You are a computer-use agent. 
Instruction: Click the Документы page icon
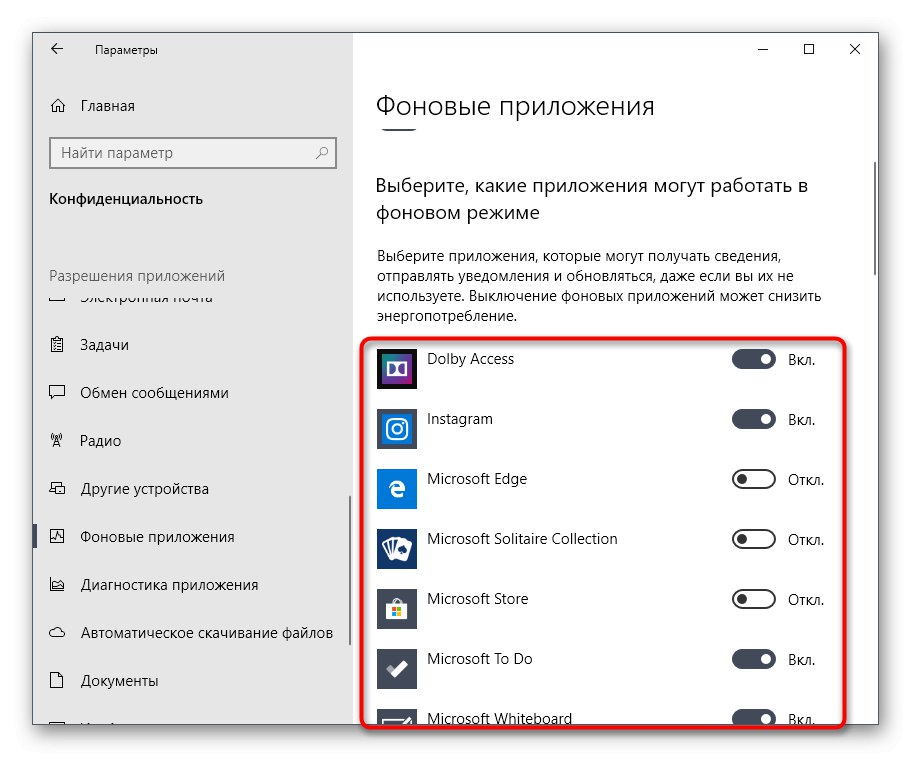point(56,680)
